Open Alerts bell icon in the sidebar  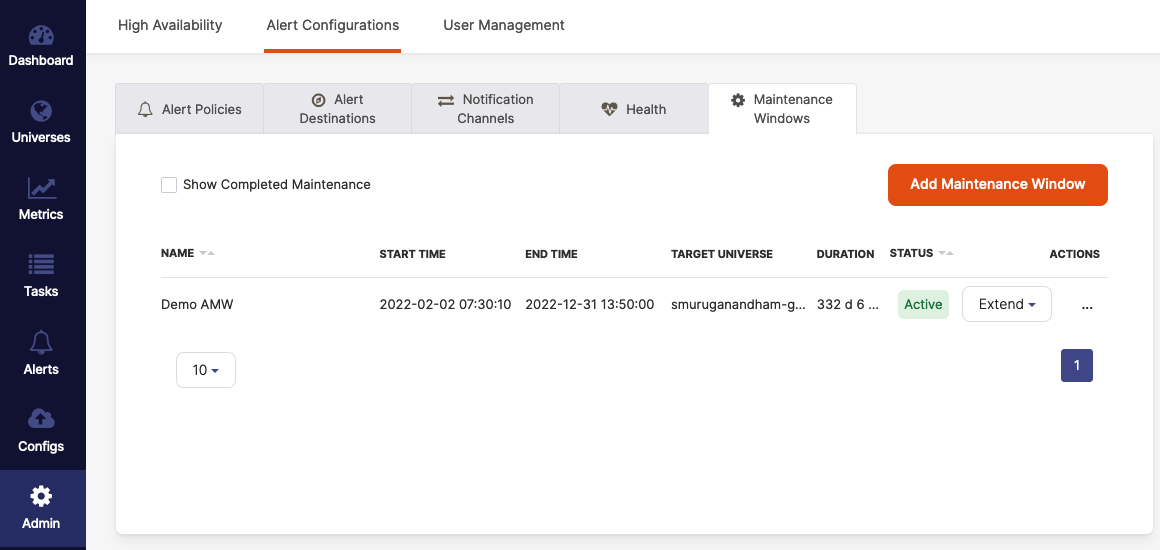coord(41,344)
